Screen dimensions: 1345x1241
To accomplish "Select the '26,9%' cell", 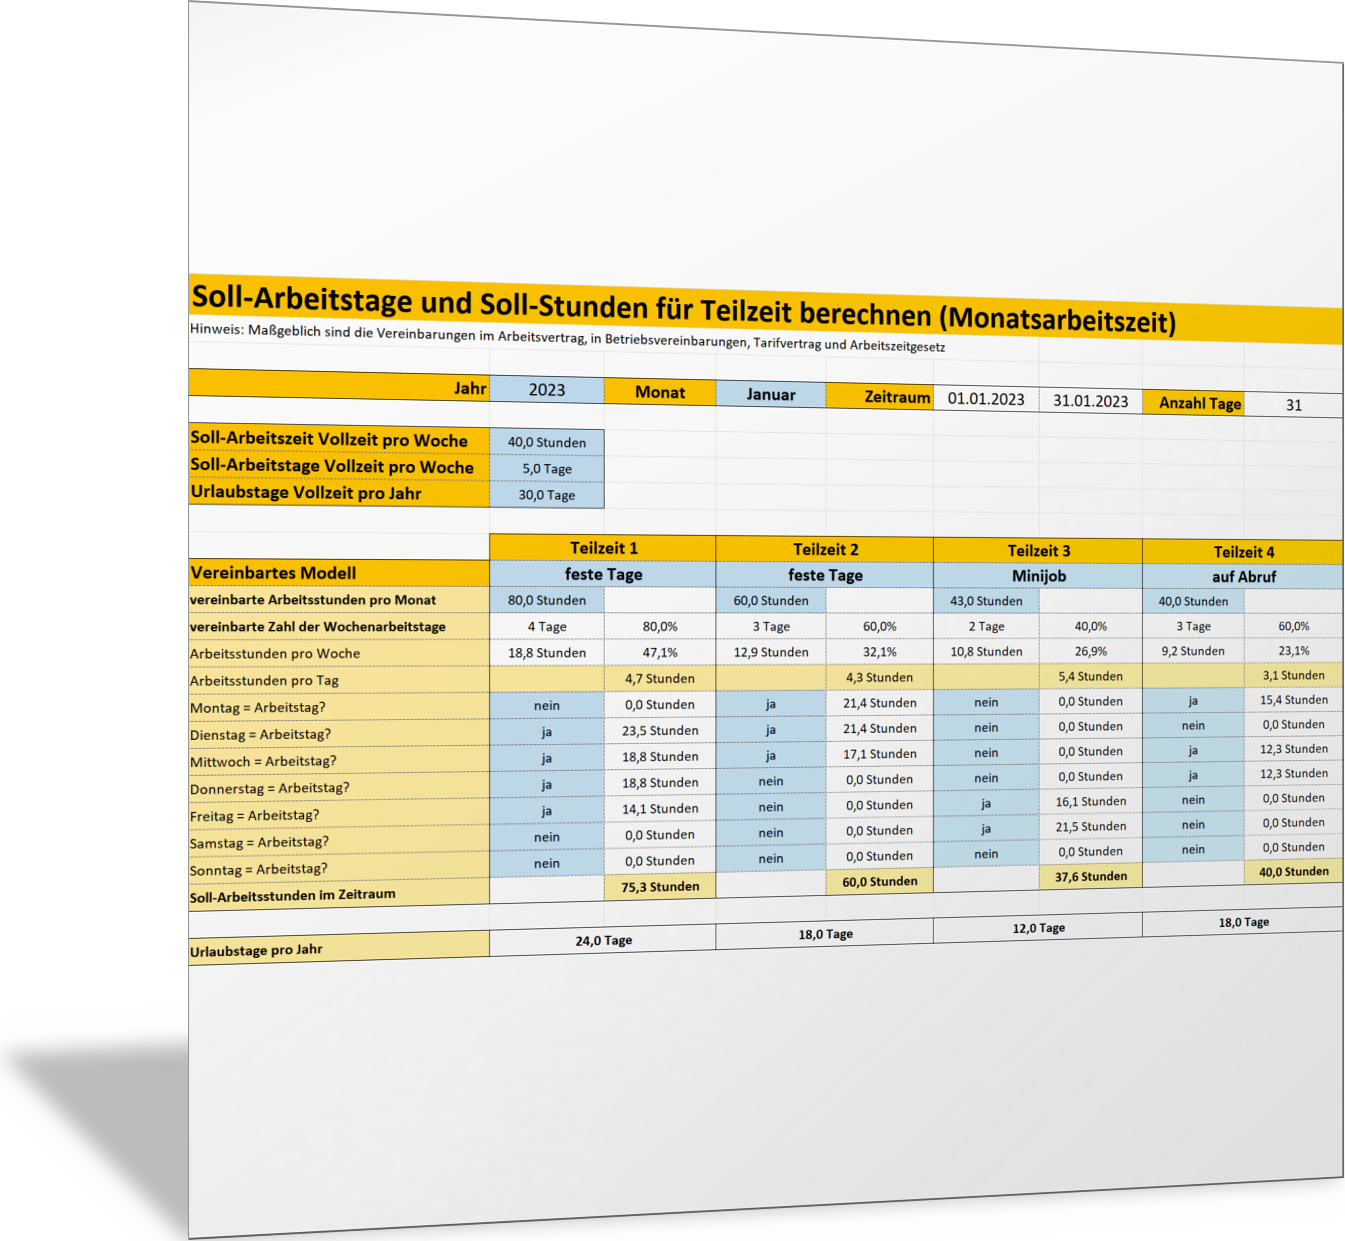I will [1090, 651].
